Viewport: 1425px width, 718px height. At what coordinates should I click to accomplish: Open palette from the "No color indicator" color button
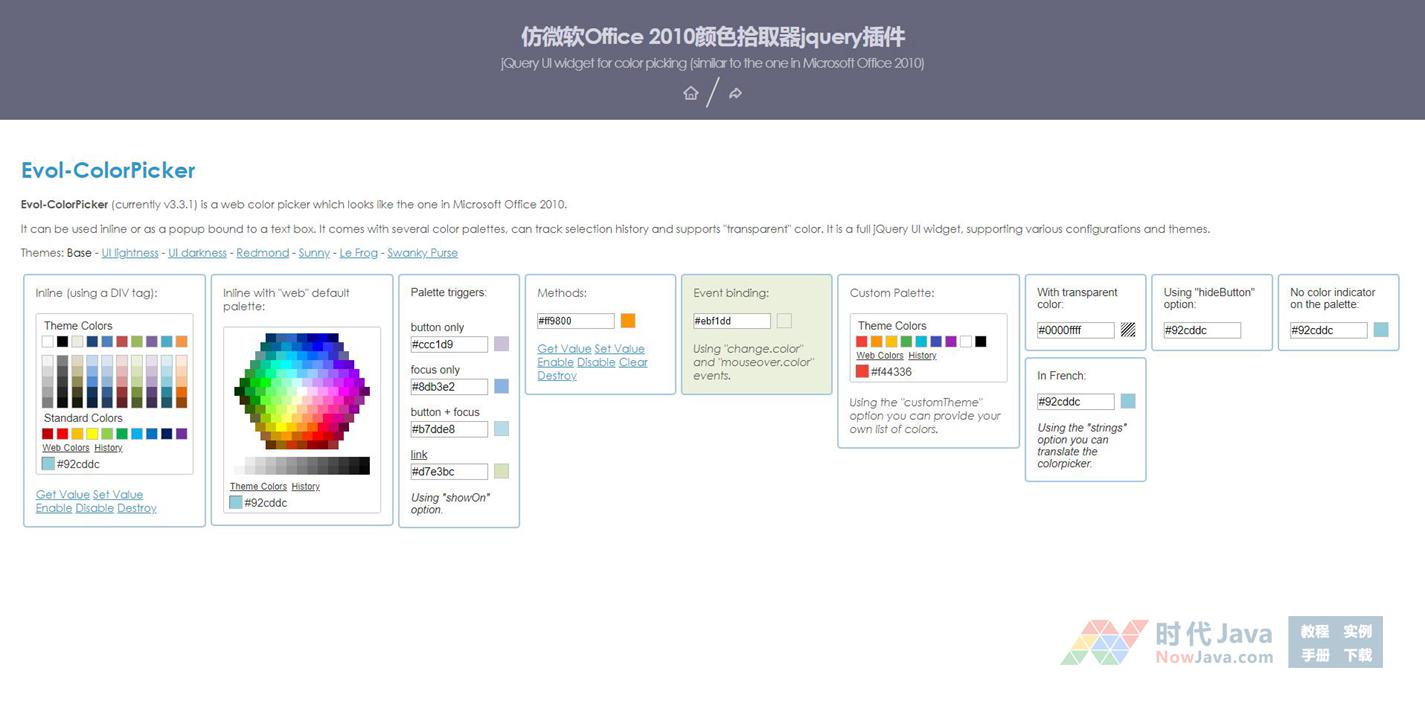pos(1381,330)
